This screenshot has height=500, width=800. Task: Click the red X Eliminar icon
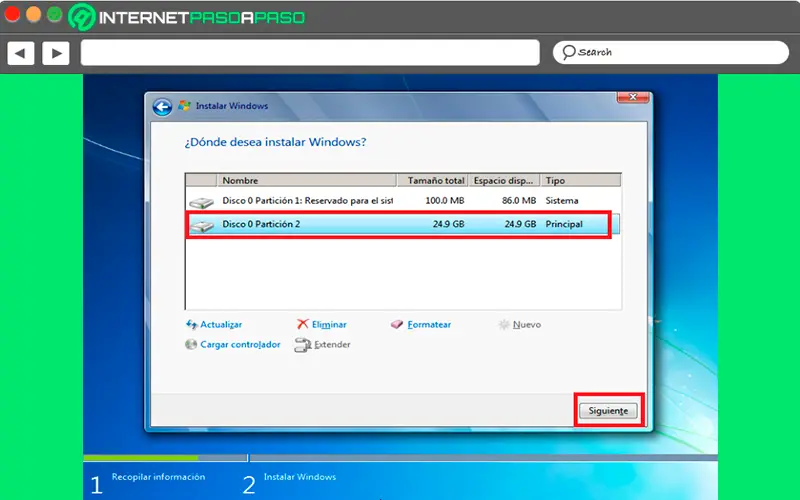point(303,324)
